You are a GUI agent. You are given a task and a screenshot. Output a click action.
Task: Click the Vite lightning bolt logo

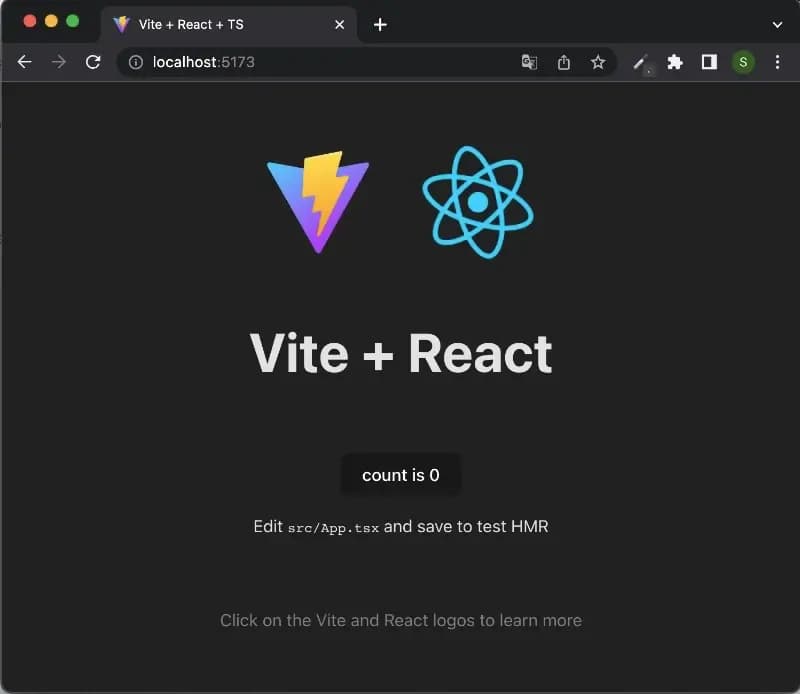(x=318, y=202)
